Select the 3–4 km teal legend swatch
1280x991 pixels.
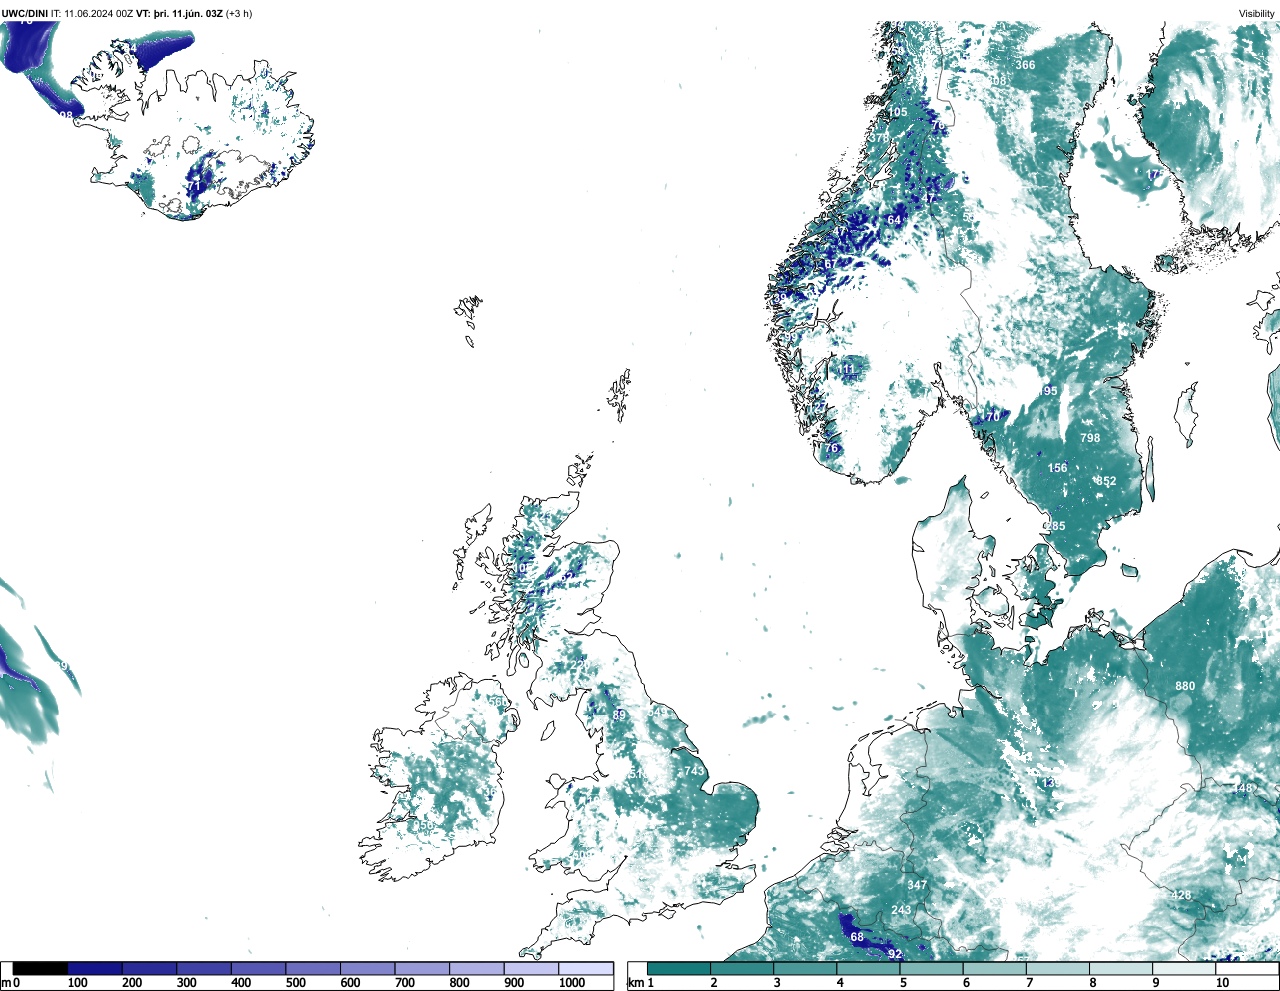click(805, 968)
